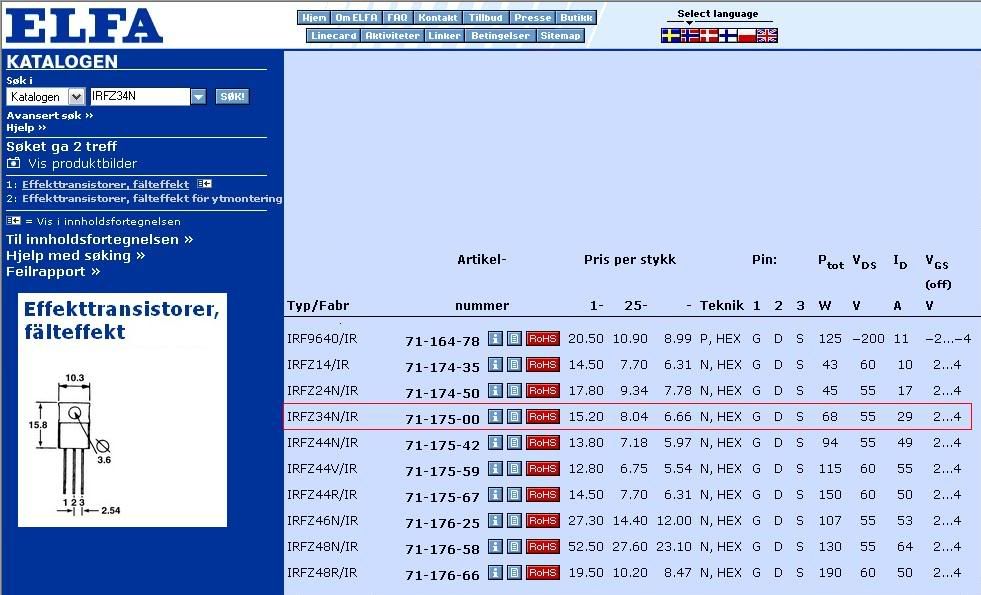Click article number 71-164-78
The height and width of the screenshot is (595, 981).
point(442,341)
